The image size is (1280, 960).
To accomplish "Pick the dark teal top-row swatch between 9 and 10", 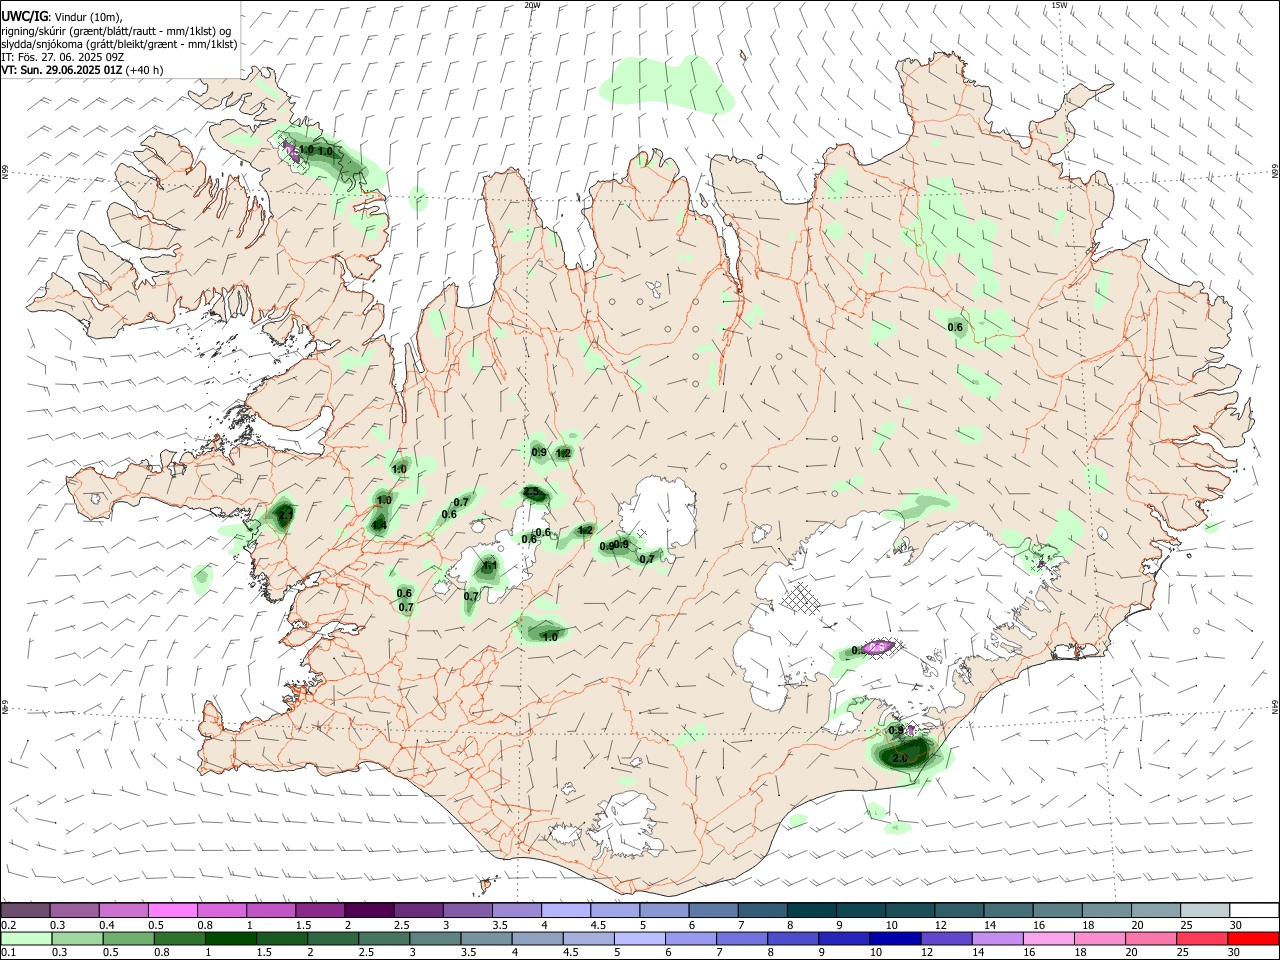I will coord(861,910).
